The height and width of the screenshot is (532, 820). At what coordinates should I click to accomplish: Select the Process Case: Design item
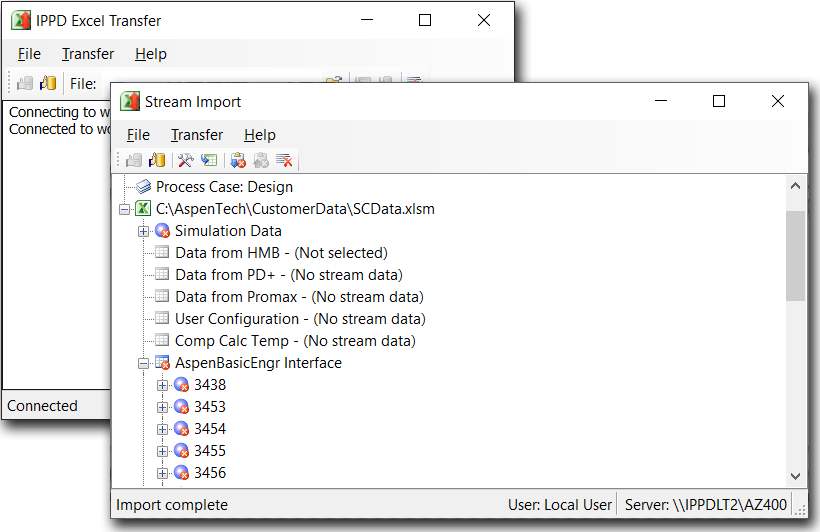[224, 187]
